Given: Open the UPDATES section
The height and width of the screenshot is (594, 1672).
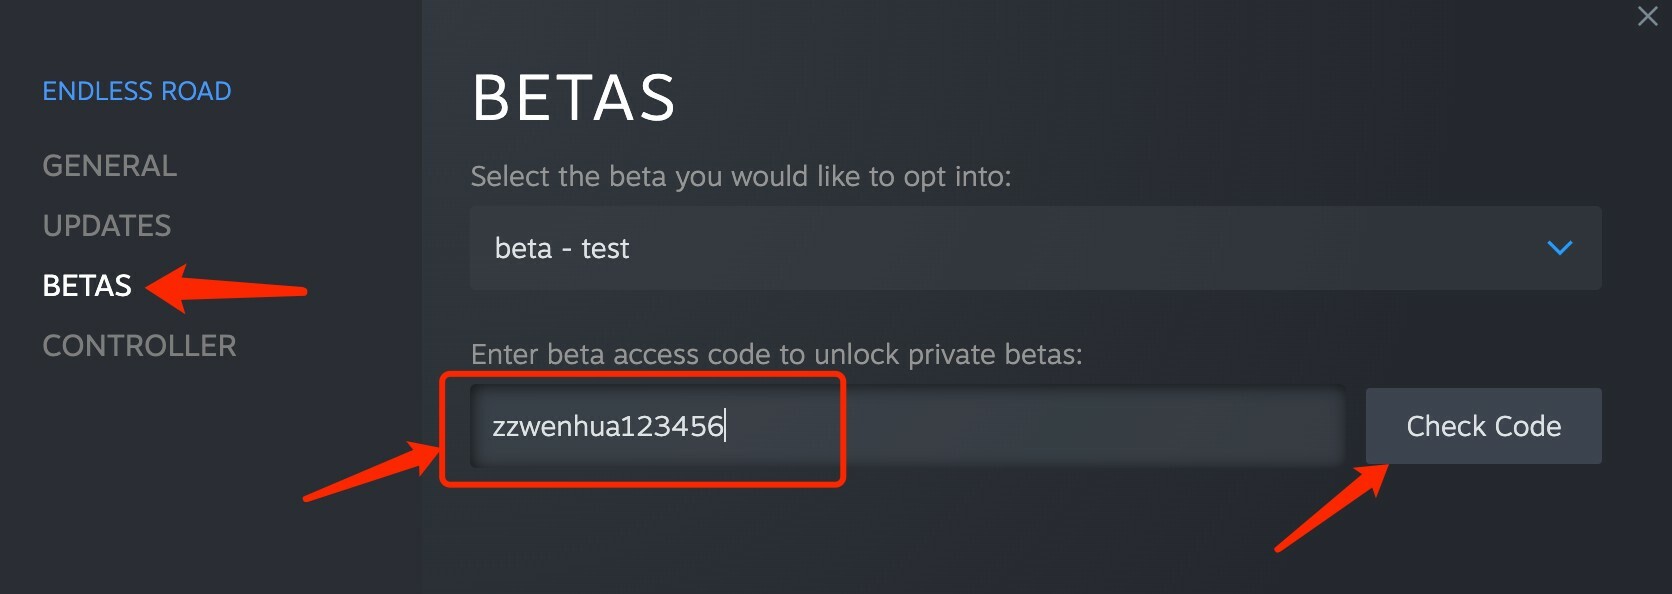Looking at the screenshot, I should click(x=107, y=225).
